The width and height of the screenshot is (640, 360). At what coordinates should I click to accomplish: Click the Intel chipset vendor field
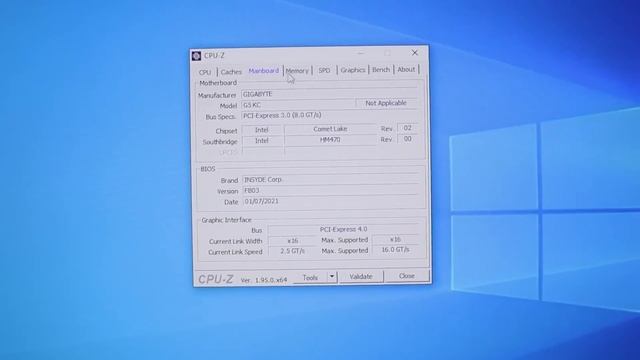pos(262,130)
